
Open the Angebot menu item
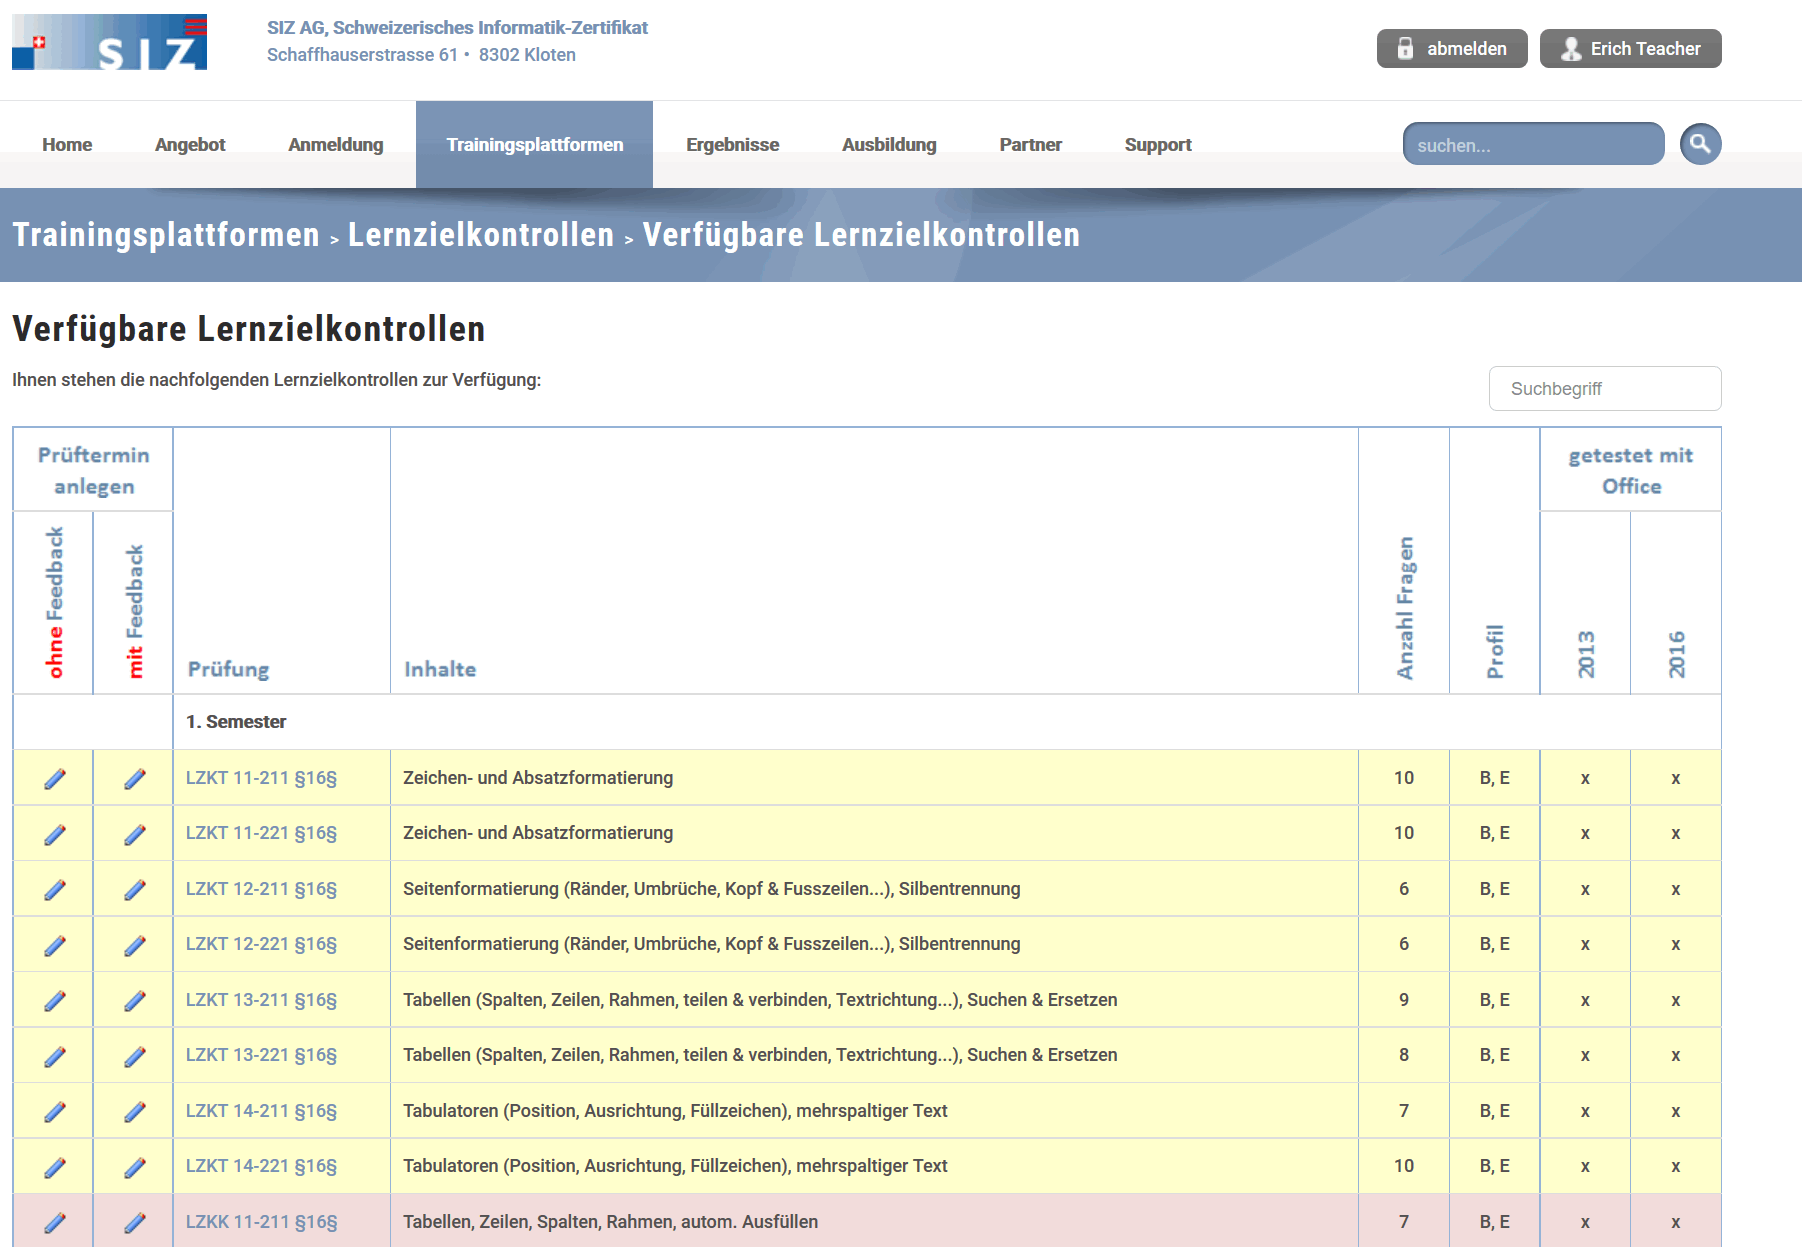coord(190,145)
